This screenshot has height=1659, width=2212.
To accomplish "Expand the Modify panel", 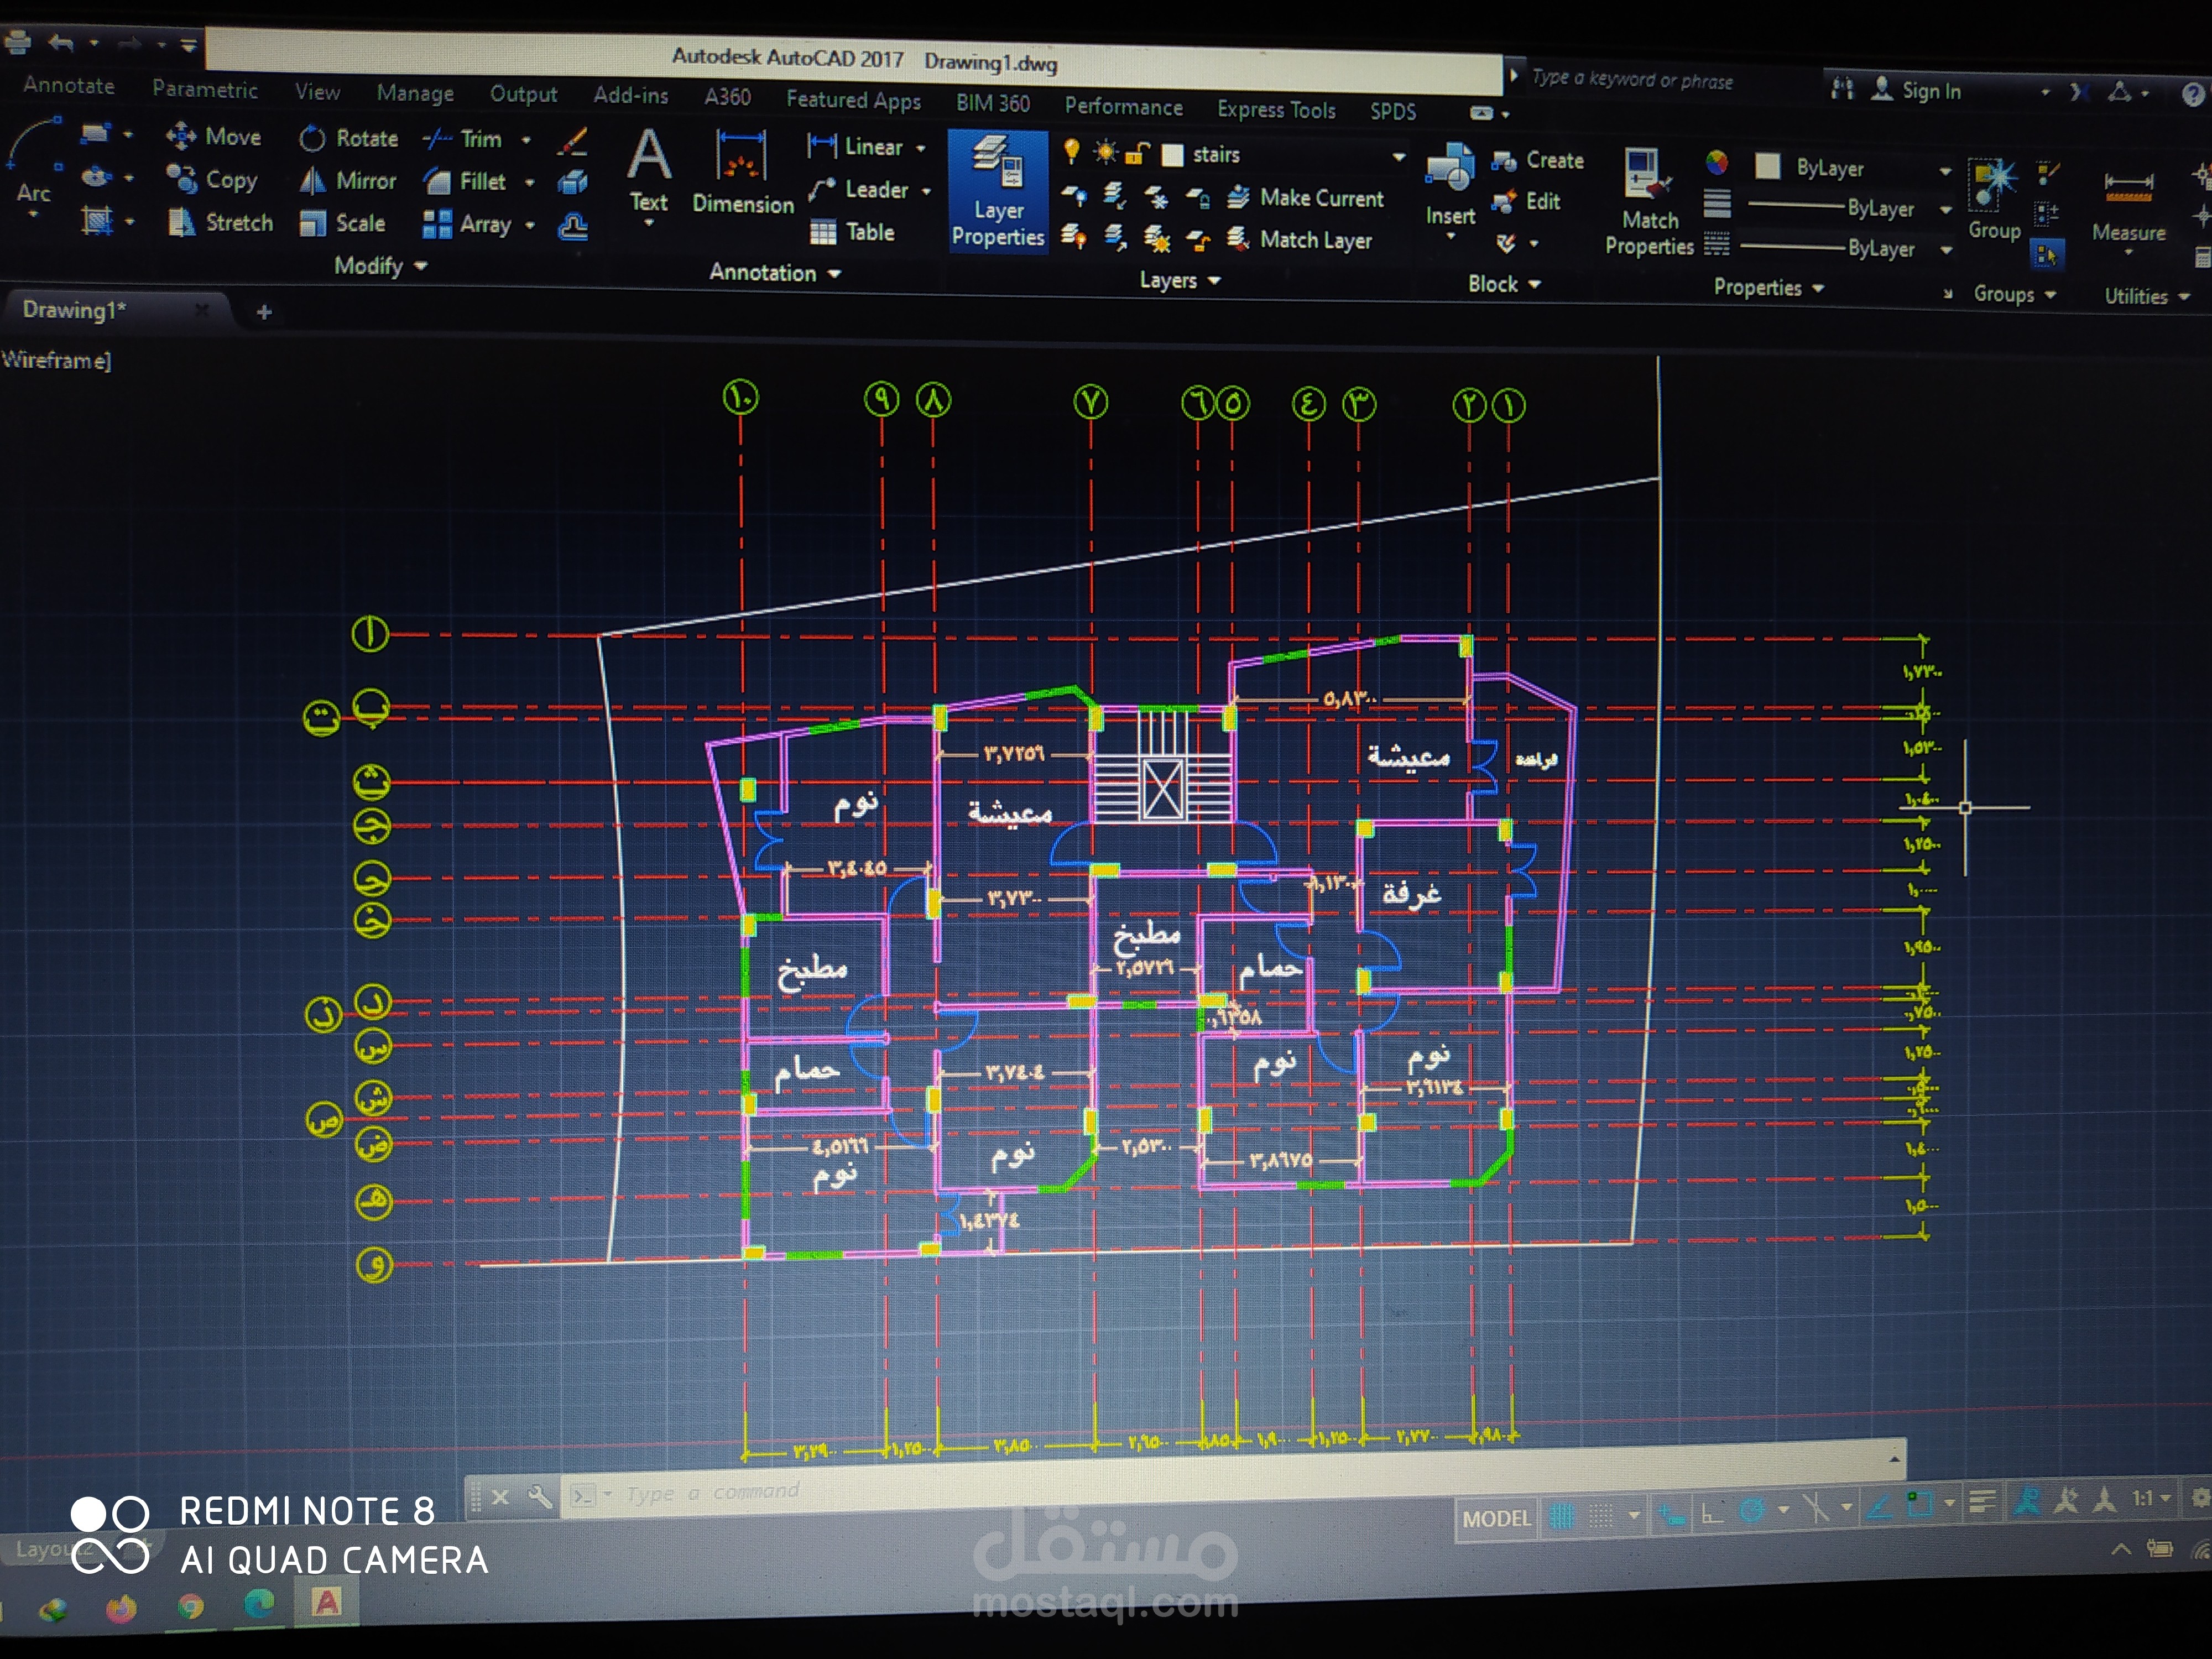I will pyautogui.click(x=381, y=266).
